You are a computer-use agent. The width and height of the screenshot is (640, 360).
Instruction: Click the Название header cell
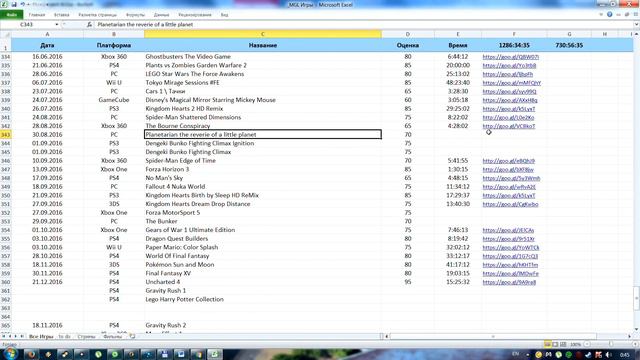tap(263, 45)
